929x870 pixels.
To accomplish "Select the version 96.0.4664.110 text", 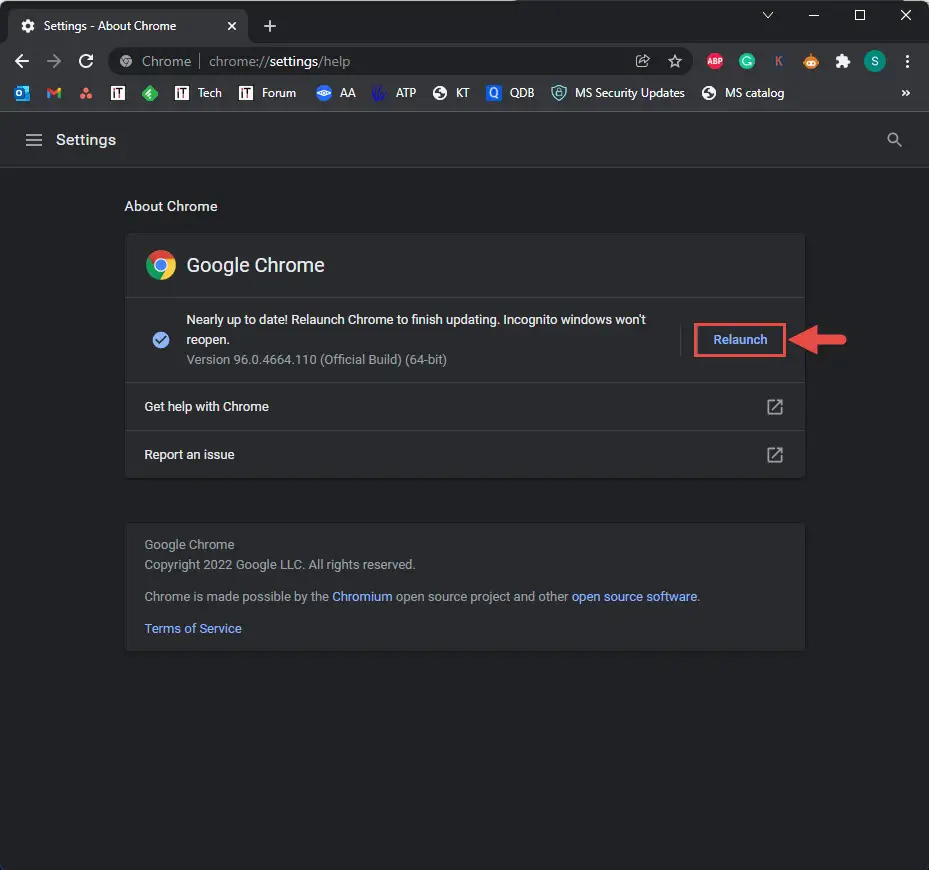I will click(316, 360).
